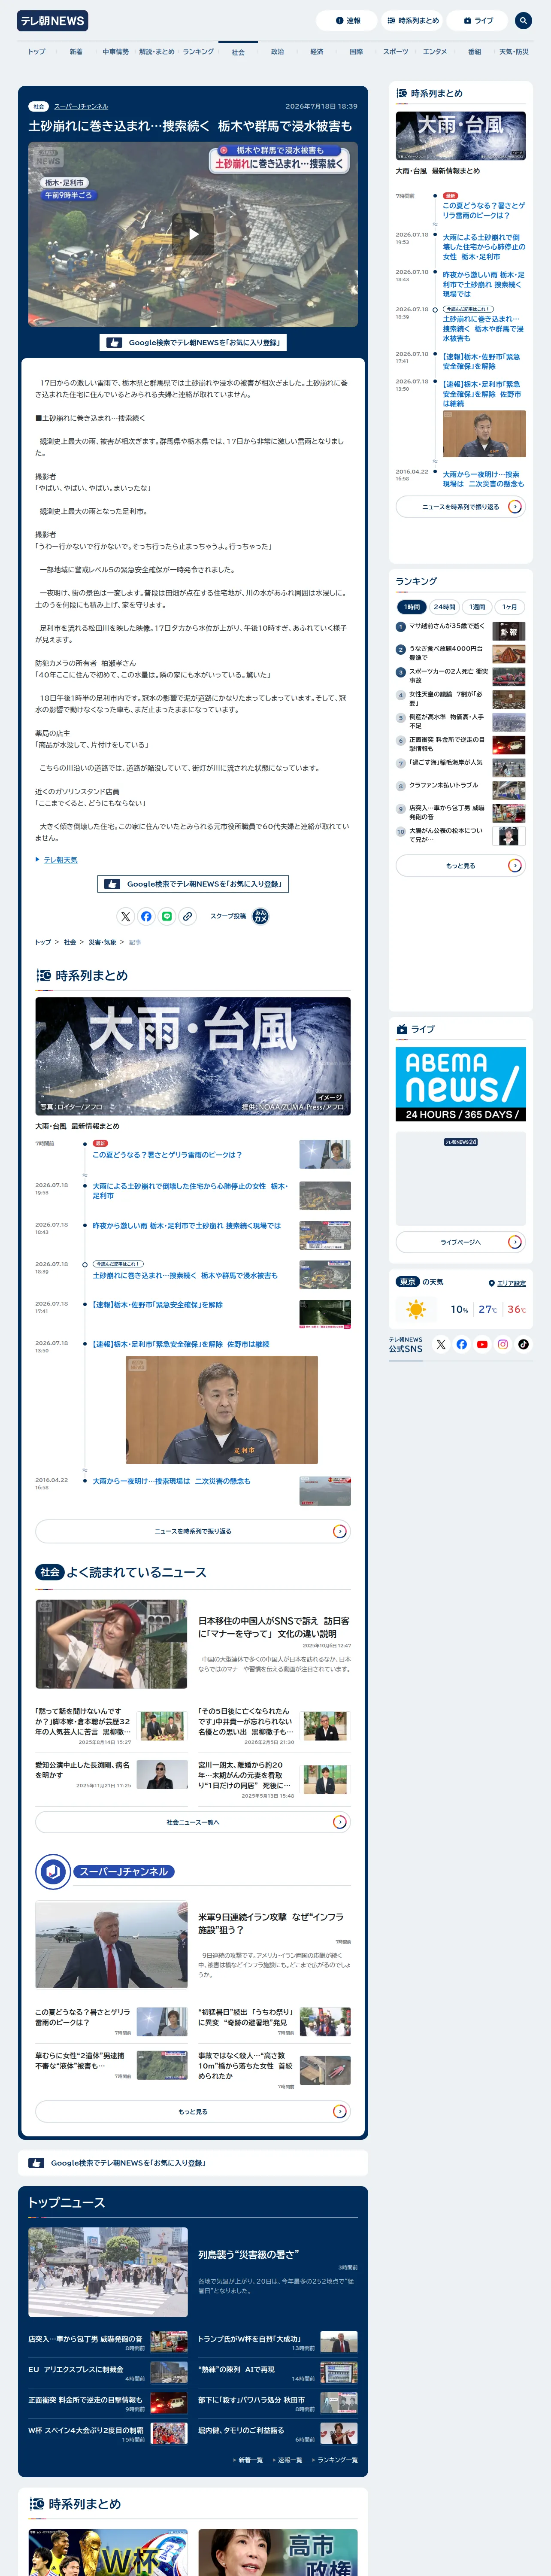The image size is (551, 2576).
Task: Expand main ニュースを時系列で振り返る button
Action: tap(193, 1531)
